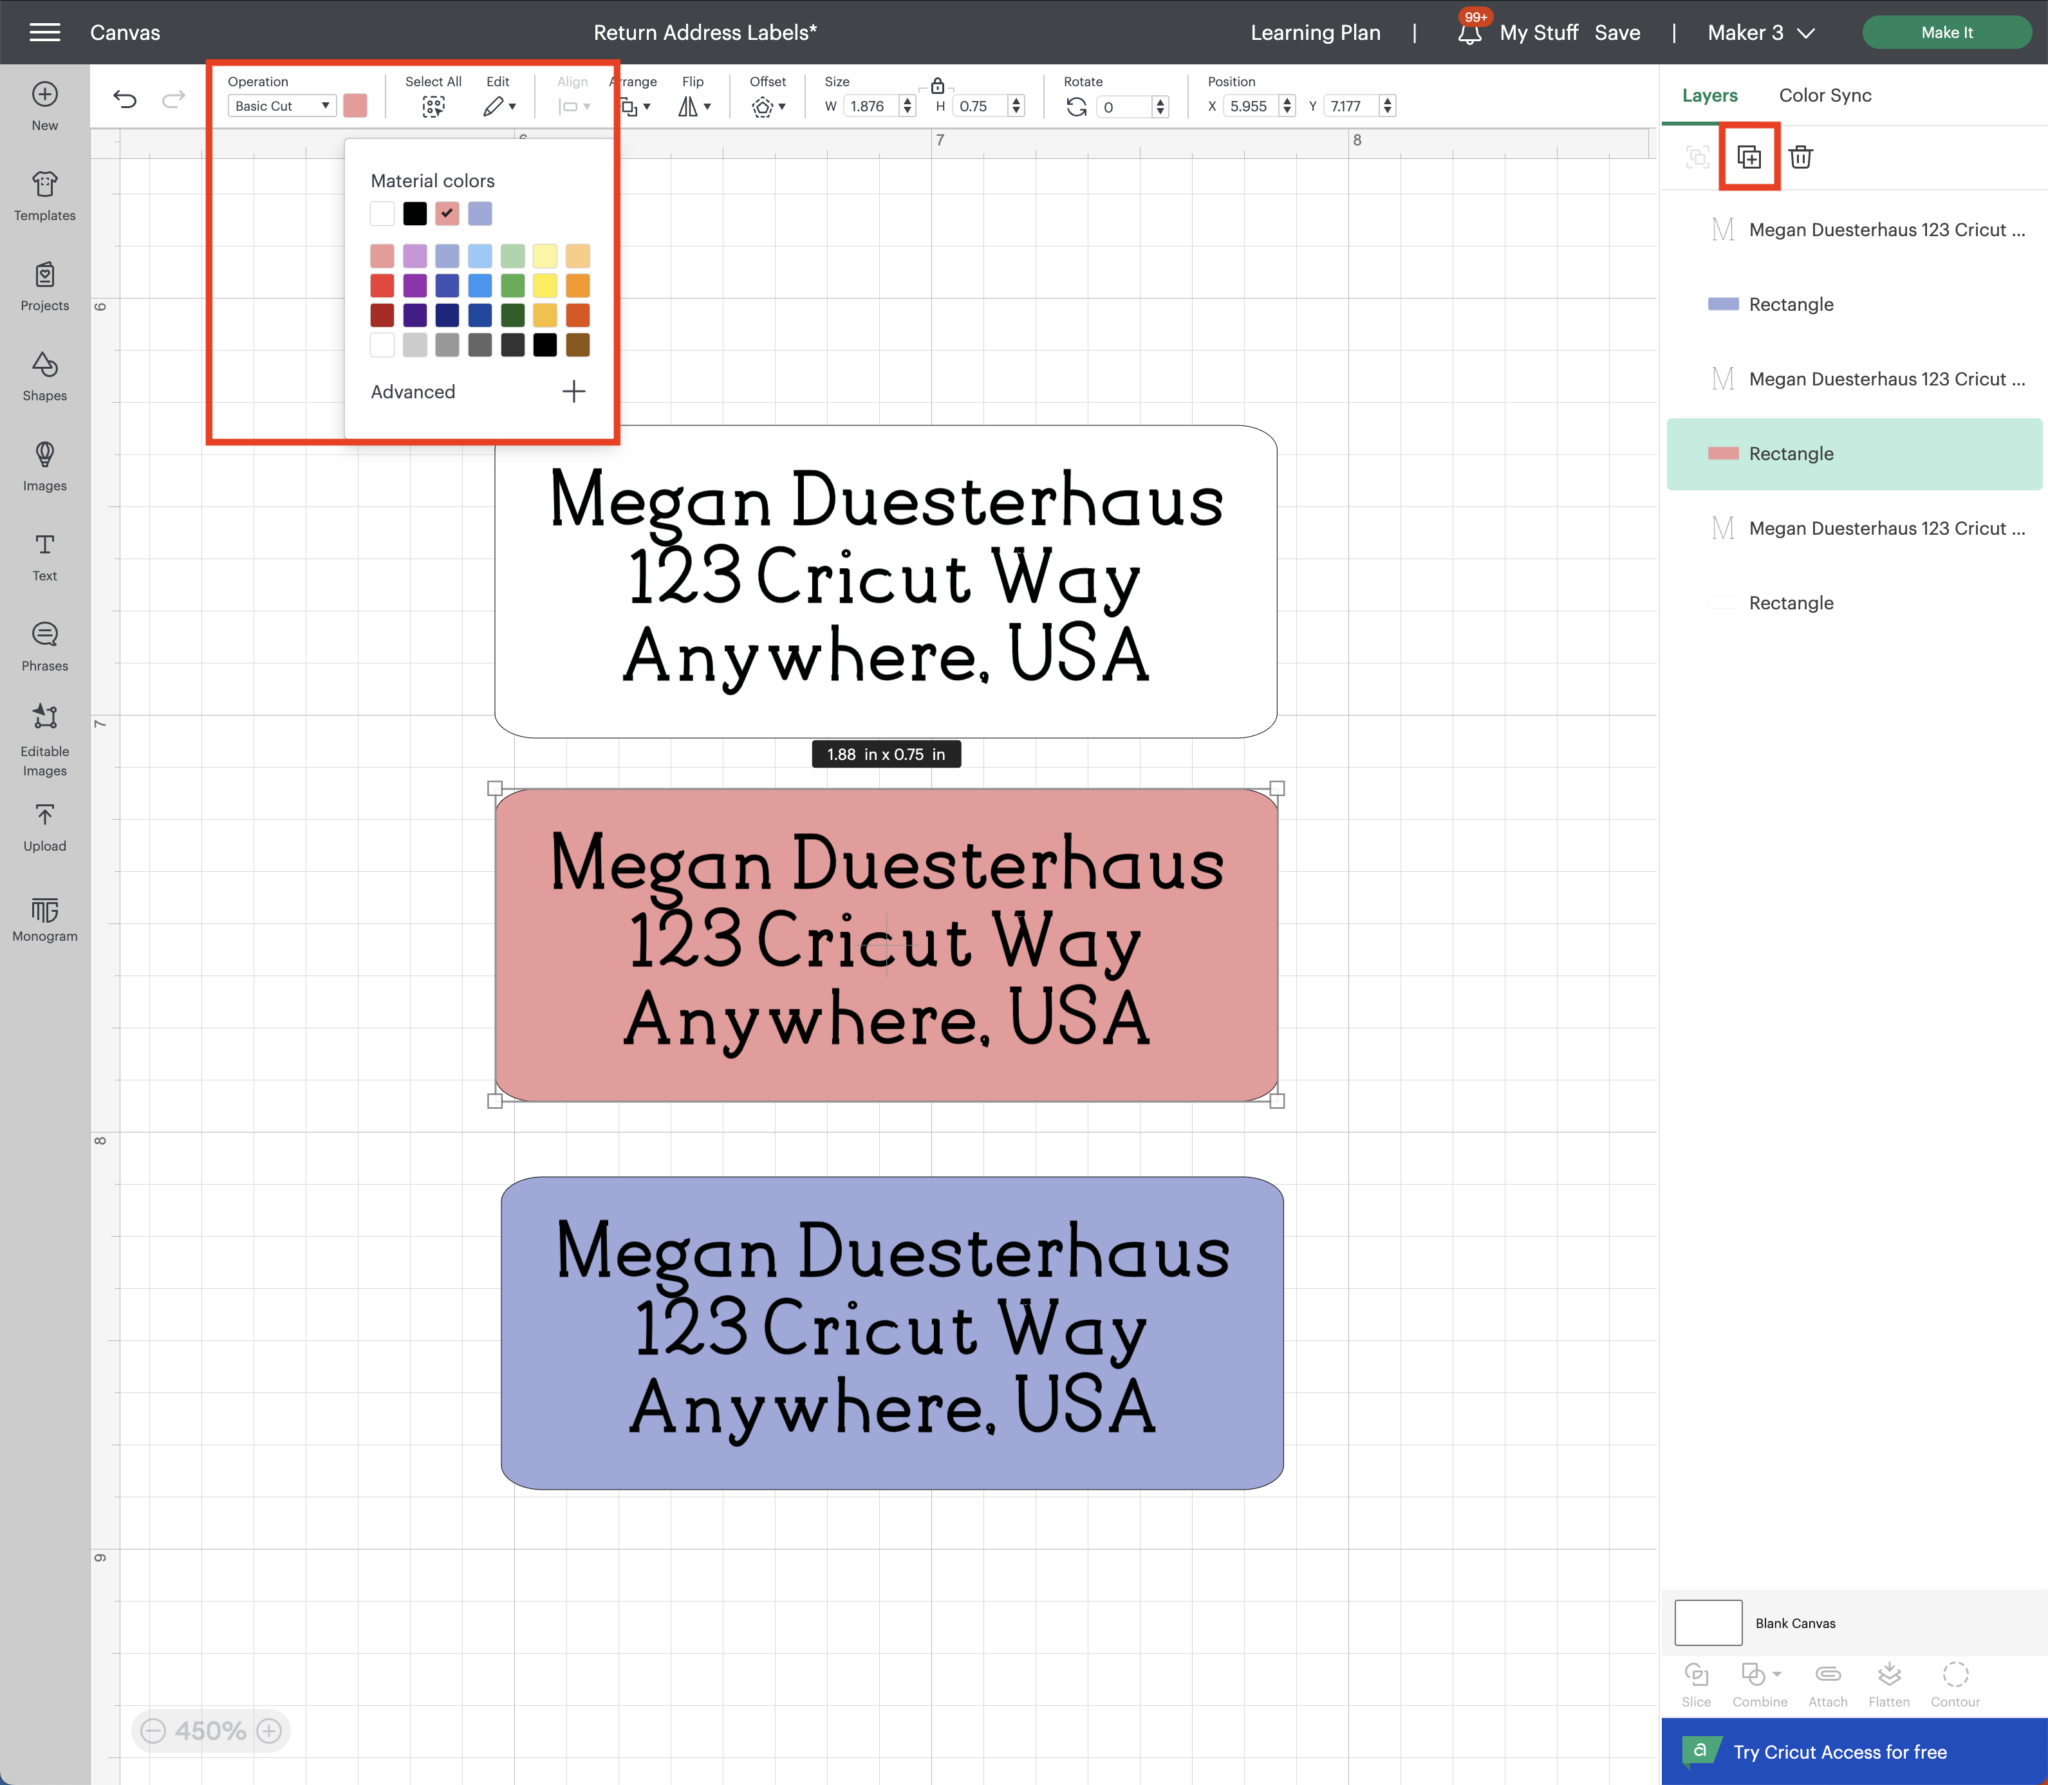This screenshot has height=1785, width=2048.
Task: Click Make It button to proceed
Action: (x=1947, y=30)
